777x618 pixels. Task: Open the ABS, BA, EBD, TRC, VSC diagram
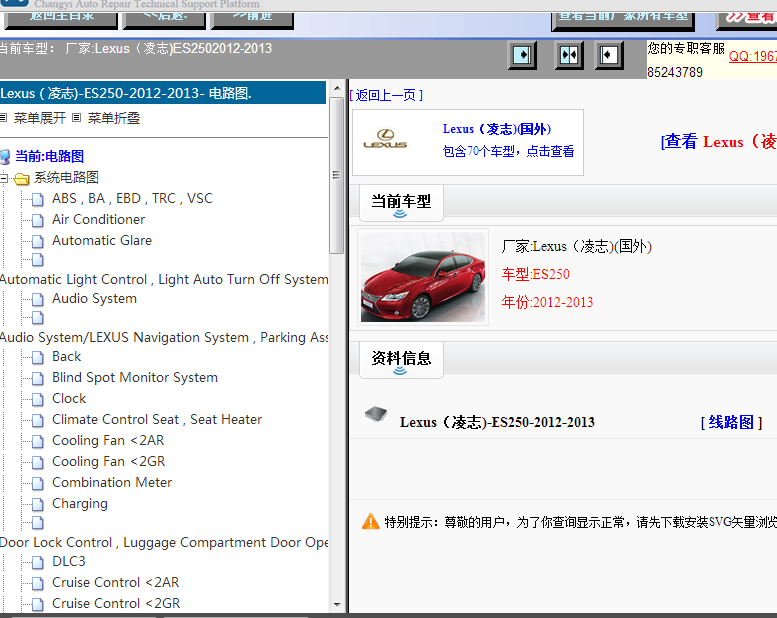tap(132, 199)
